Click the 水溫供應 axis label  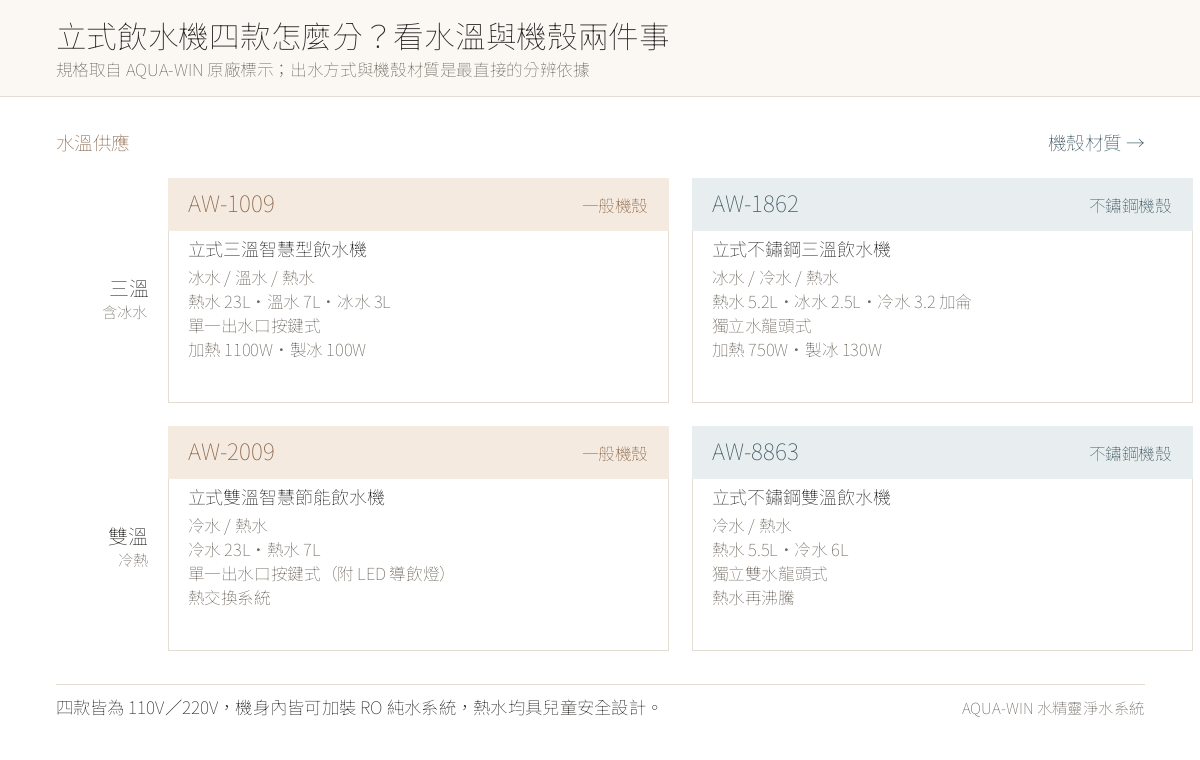(x=93, y=143)
